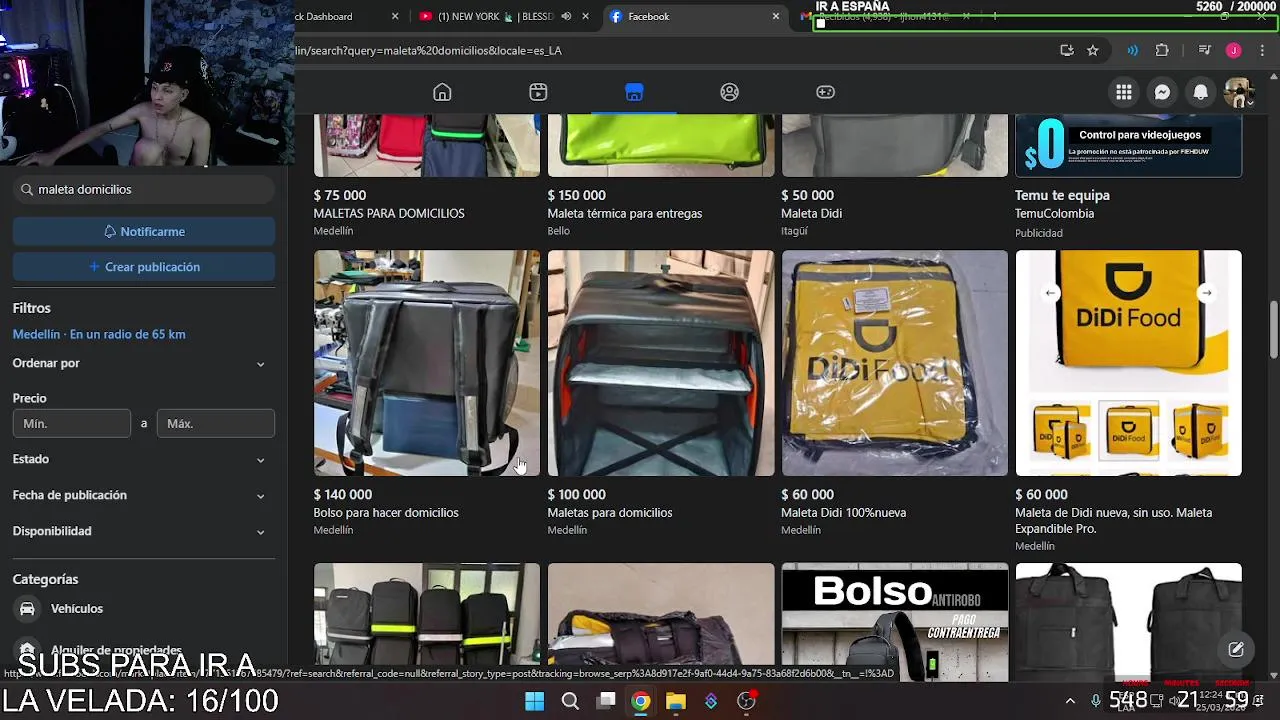Open Facebook Home icon
The height and width of the screenshot is (720, 1280).
point(442,92)
